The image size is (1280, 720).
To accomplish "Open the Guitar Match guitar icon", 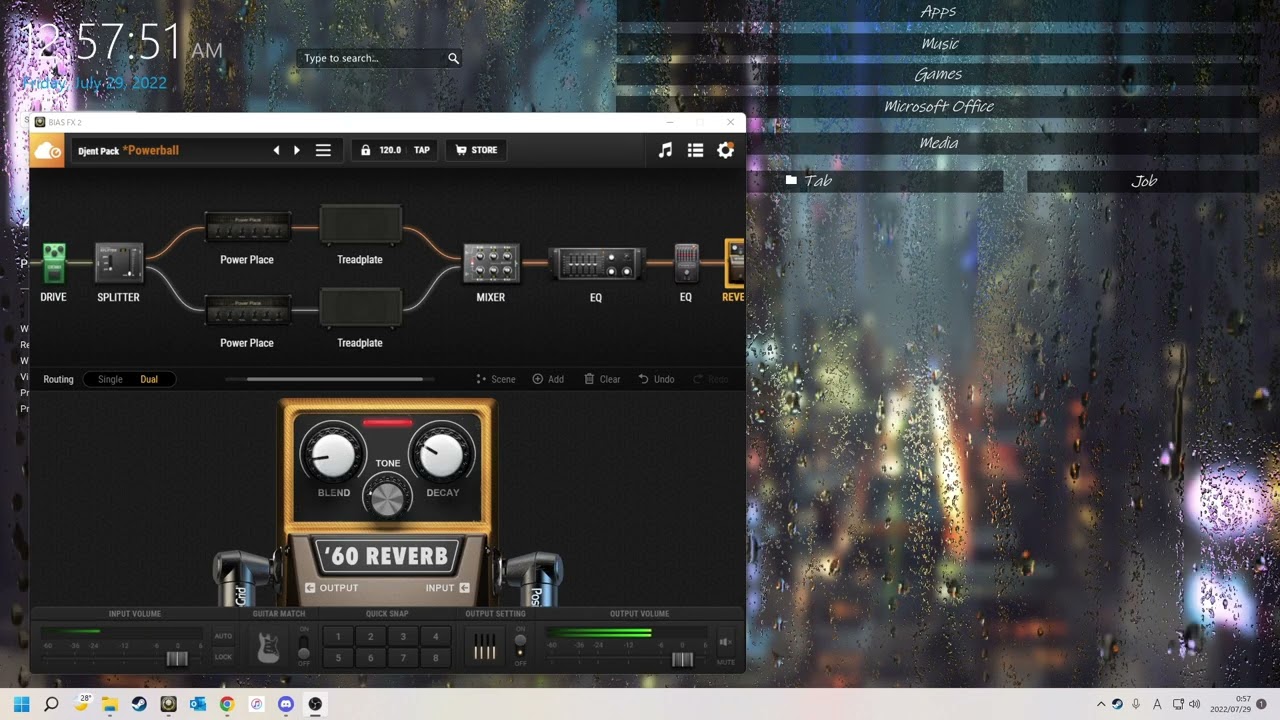I will pyautogui.click(x=268, y=647).
